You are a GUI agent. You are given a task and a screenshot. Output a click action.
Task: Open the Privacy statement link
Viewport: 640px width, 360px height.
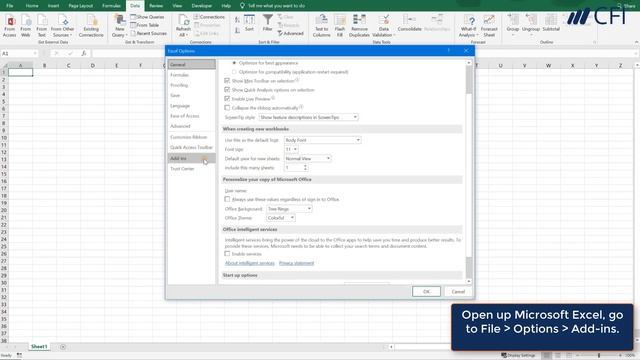click(296, 263)
